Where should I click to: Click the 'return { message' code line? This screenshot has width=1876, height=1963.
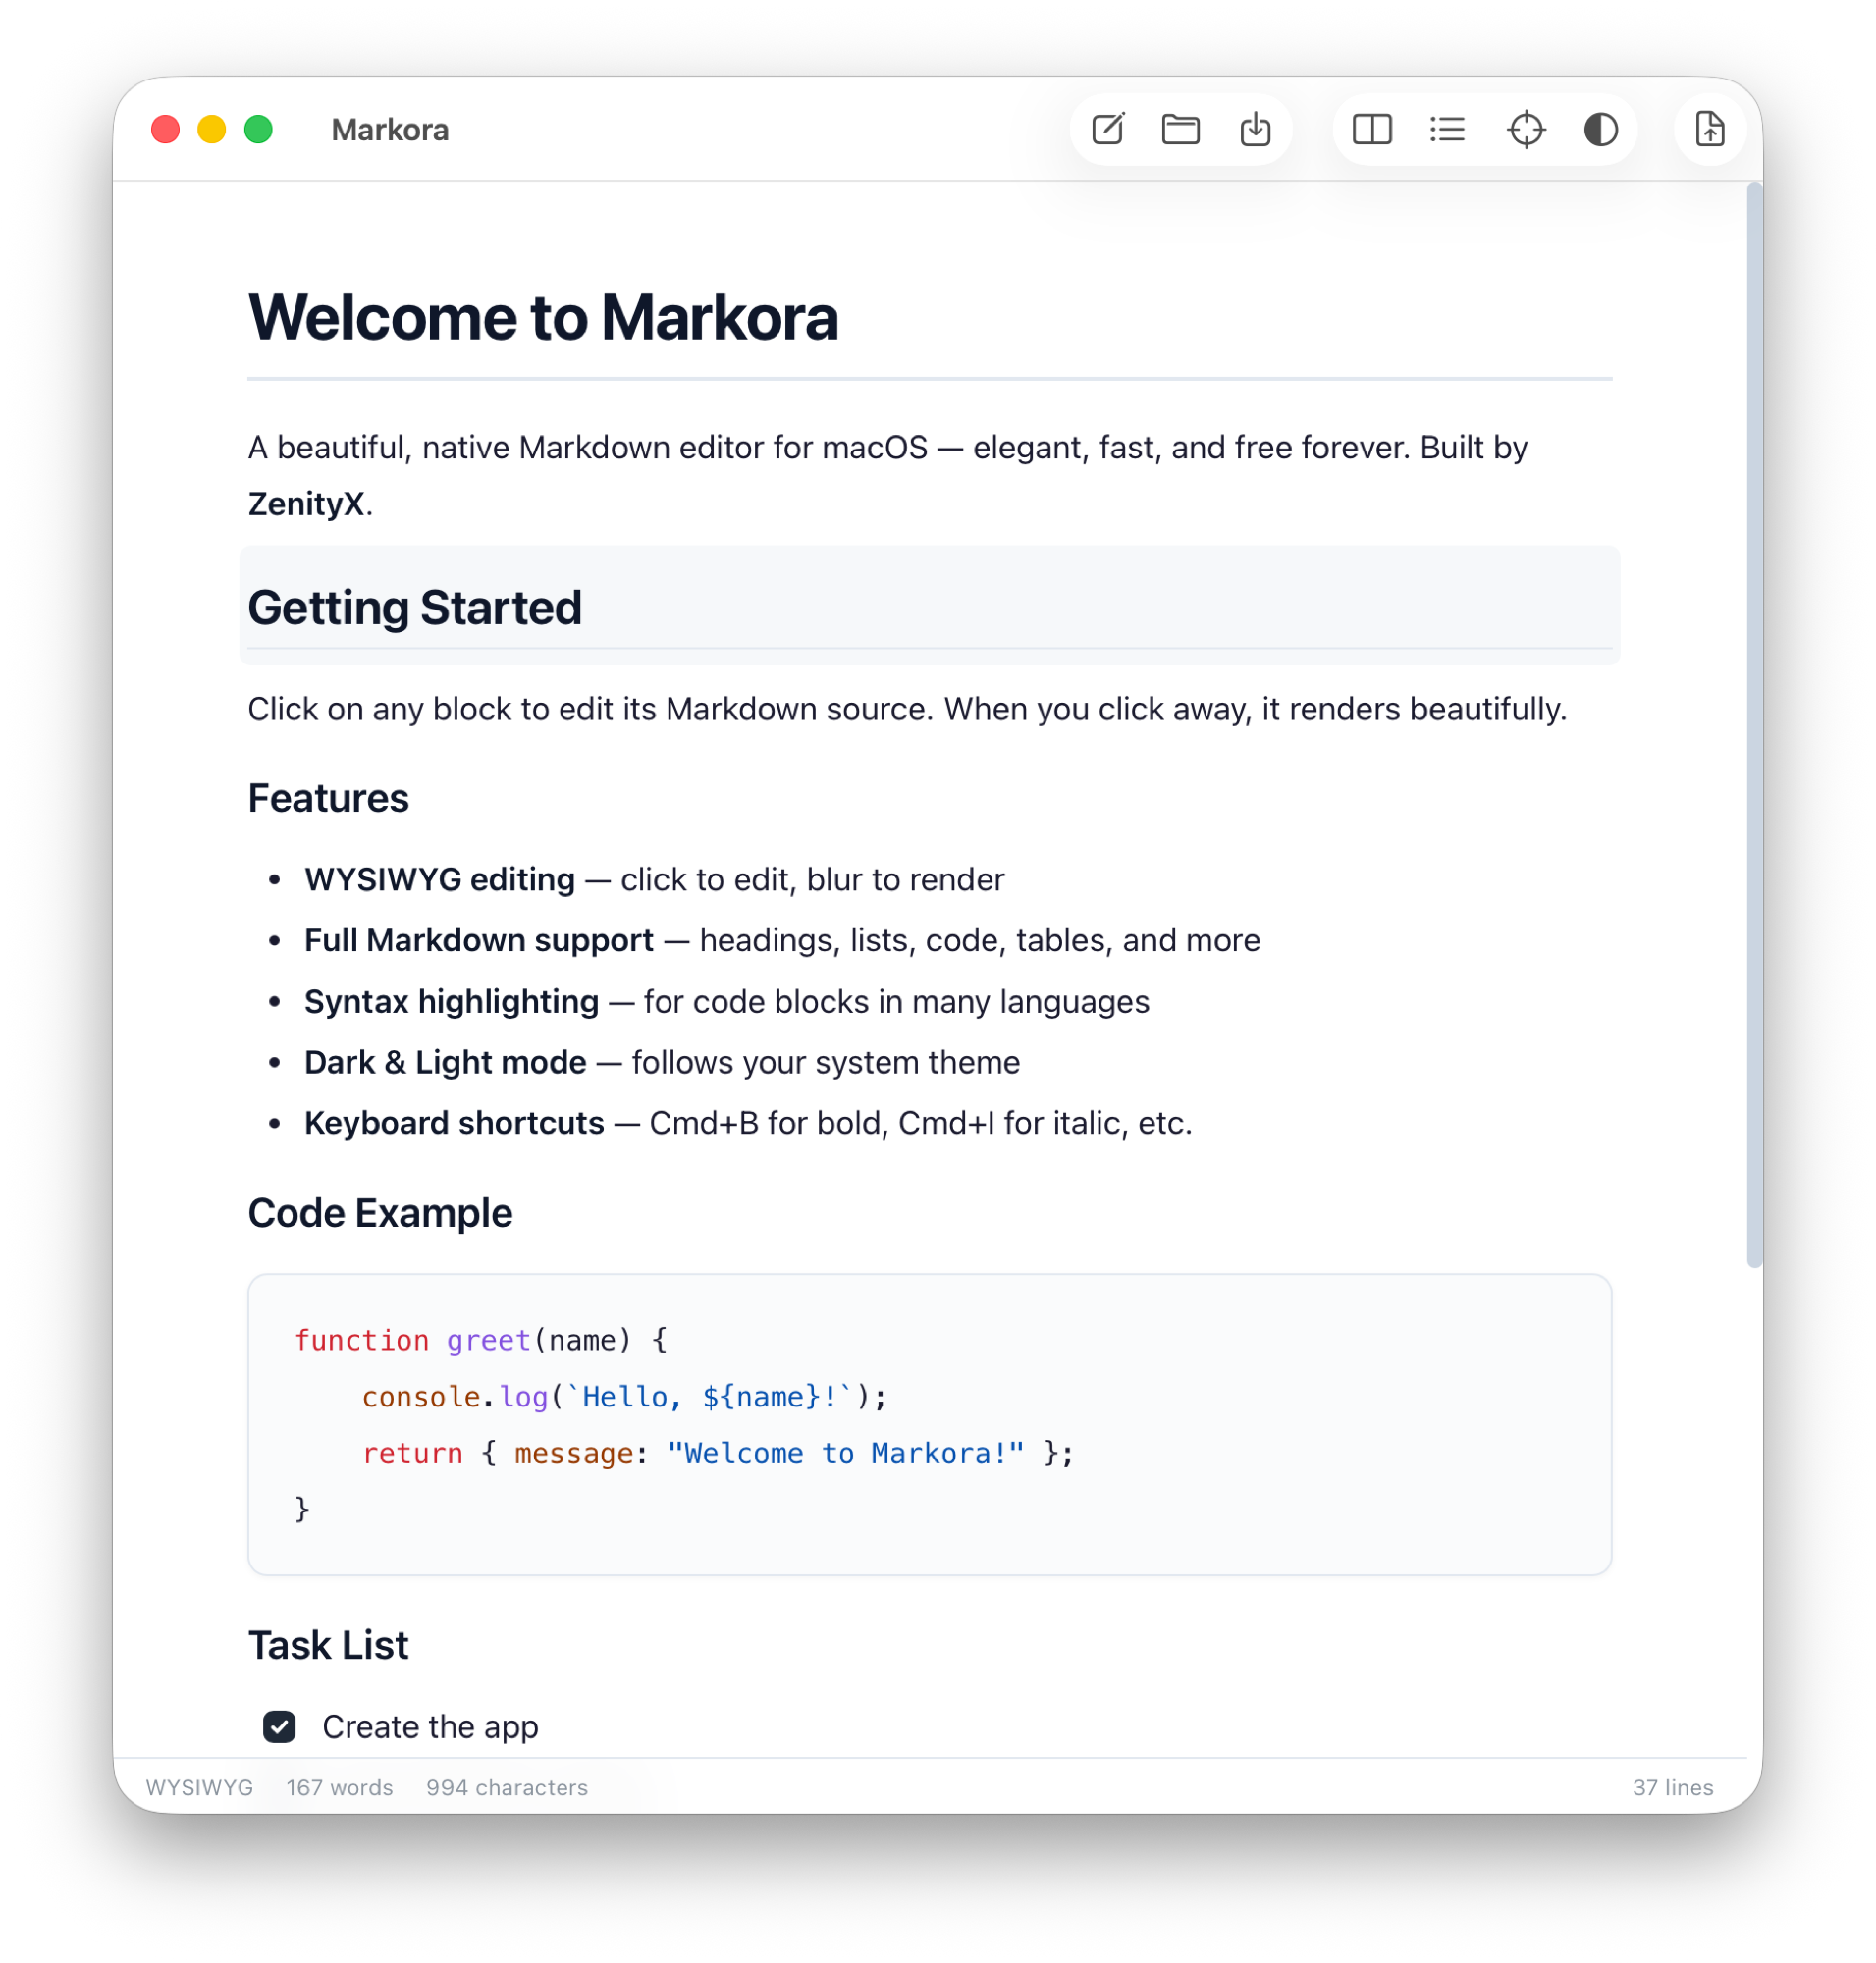pyautogui.click(x=718, y=1454)
